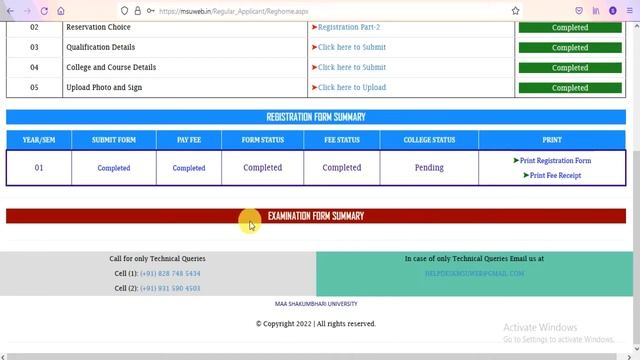Click the Upload Photo and Sign row label
The image size is (640, 360).
coord(104,87)
